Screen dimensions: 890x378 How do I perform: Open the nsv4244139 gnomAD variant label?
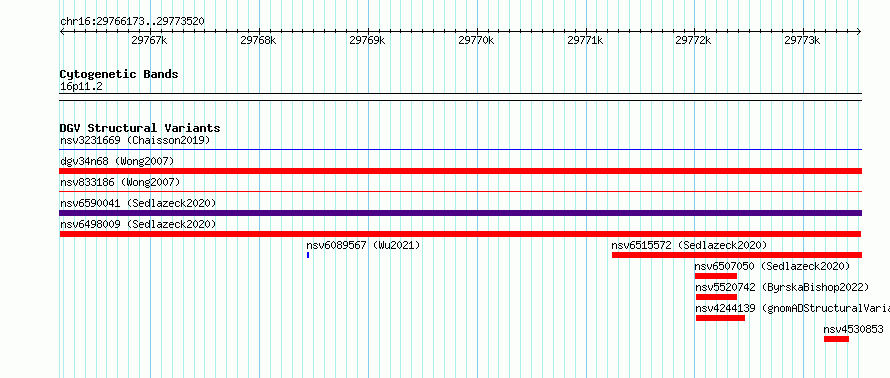point(792,308)
